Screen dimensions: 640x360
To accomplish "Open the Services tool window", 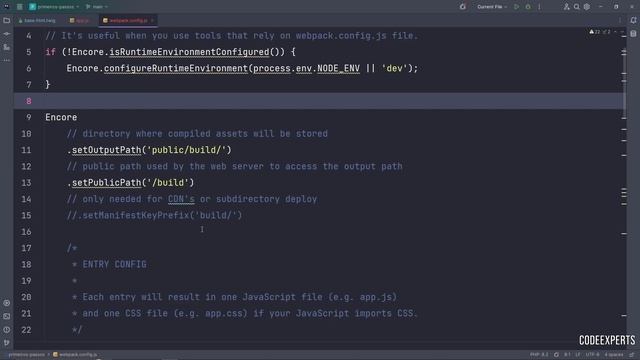I will pyautogui.click(x=7, y=303).
